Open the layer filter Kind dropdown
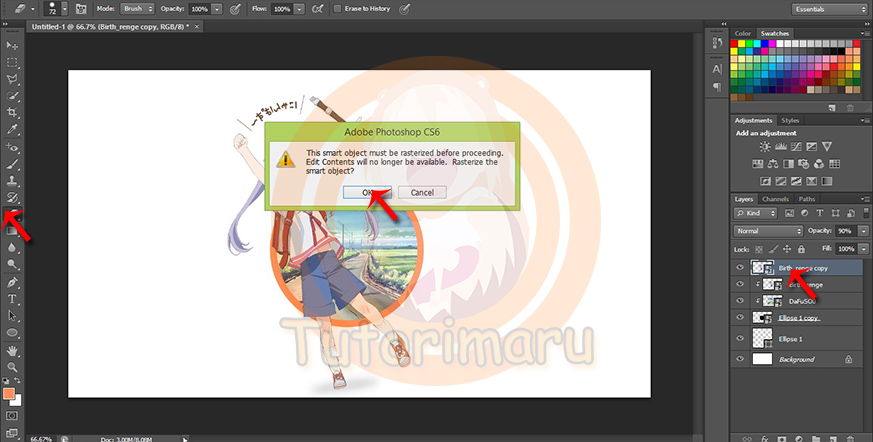Image resolution: width=873 pixels, height=442 pixels. (x=755, y=213)
